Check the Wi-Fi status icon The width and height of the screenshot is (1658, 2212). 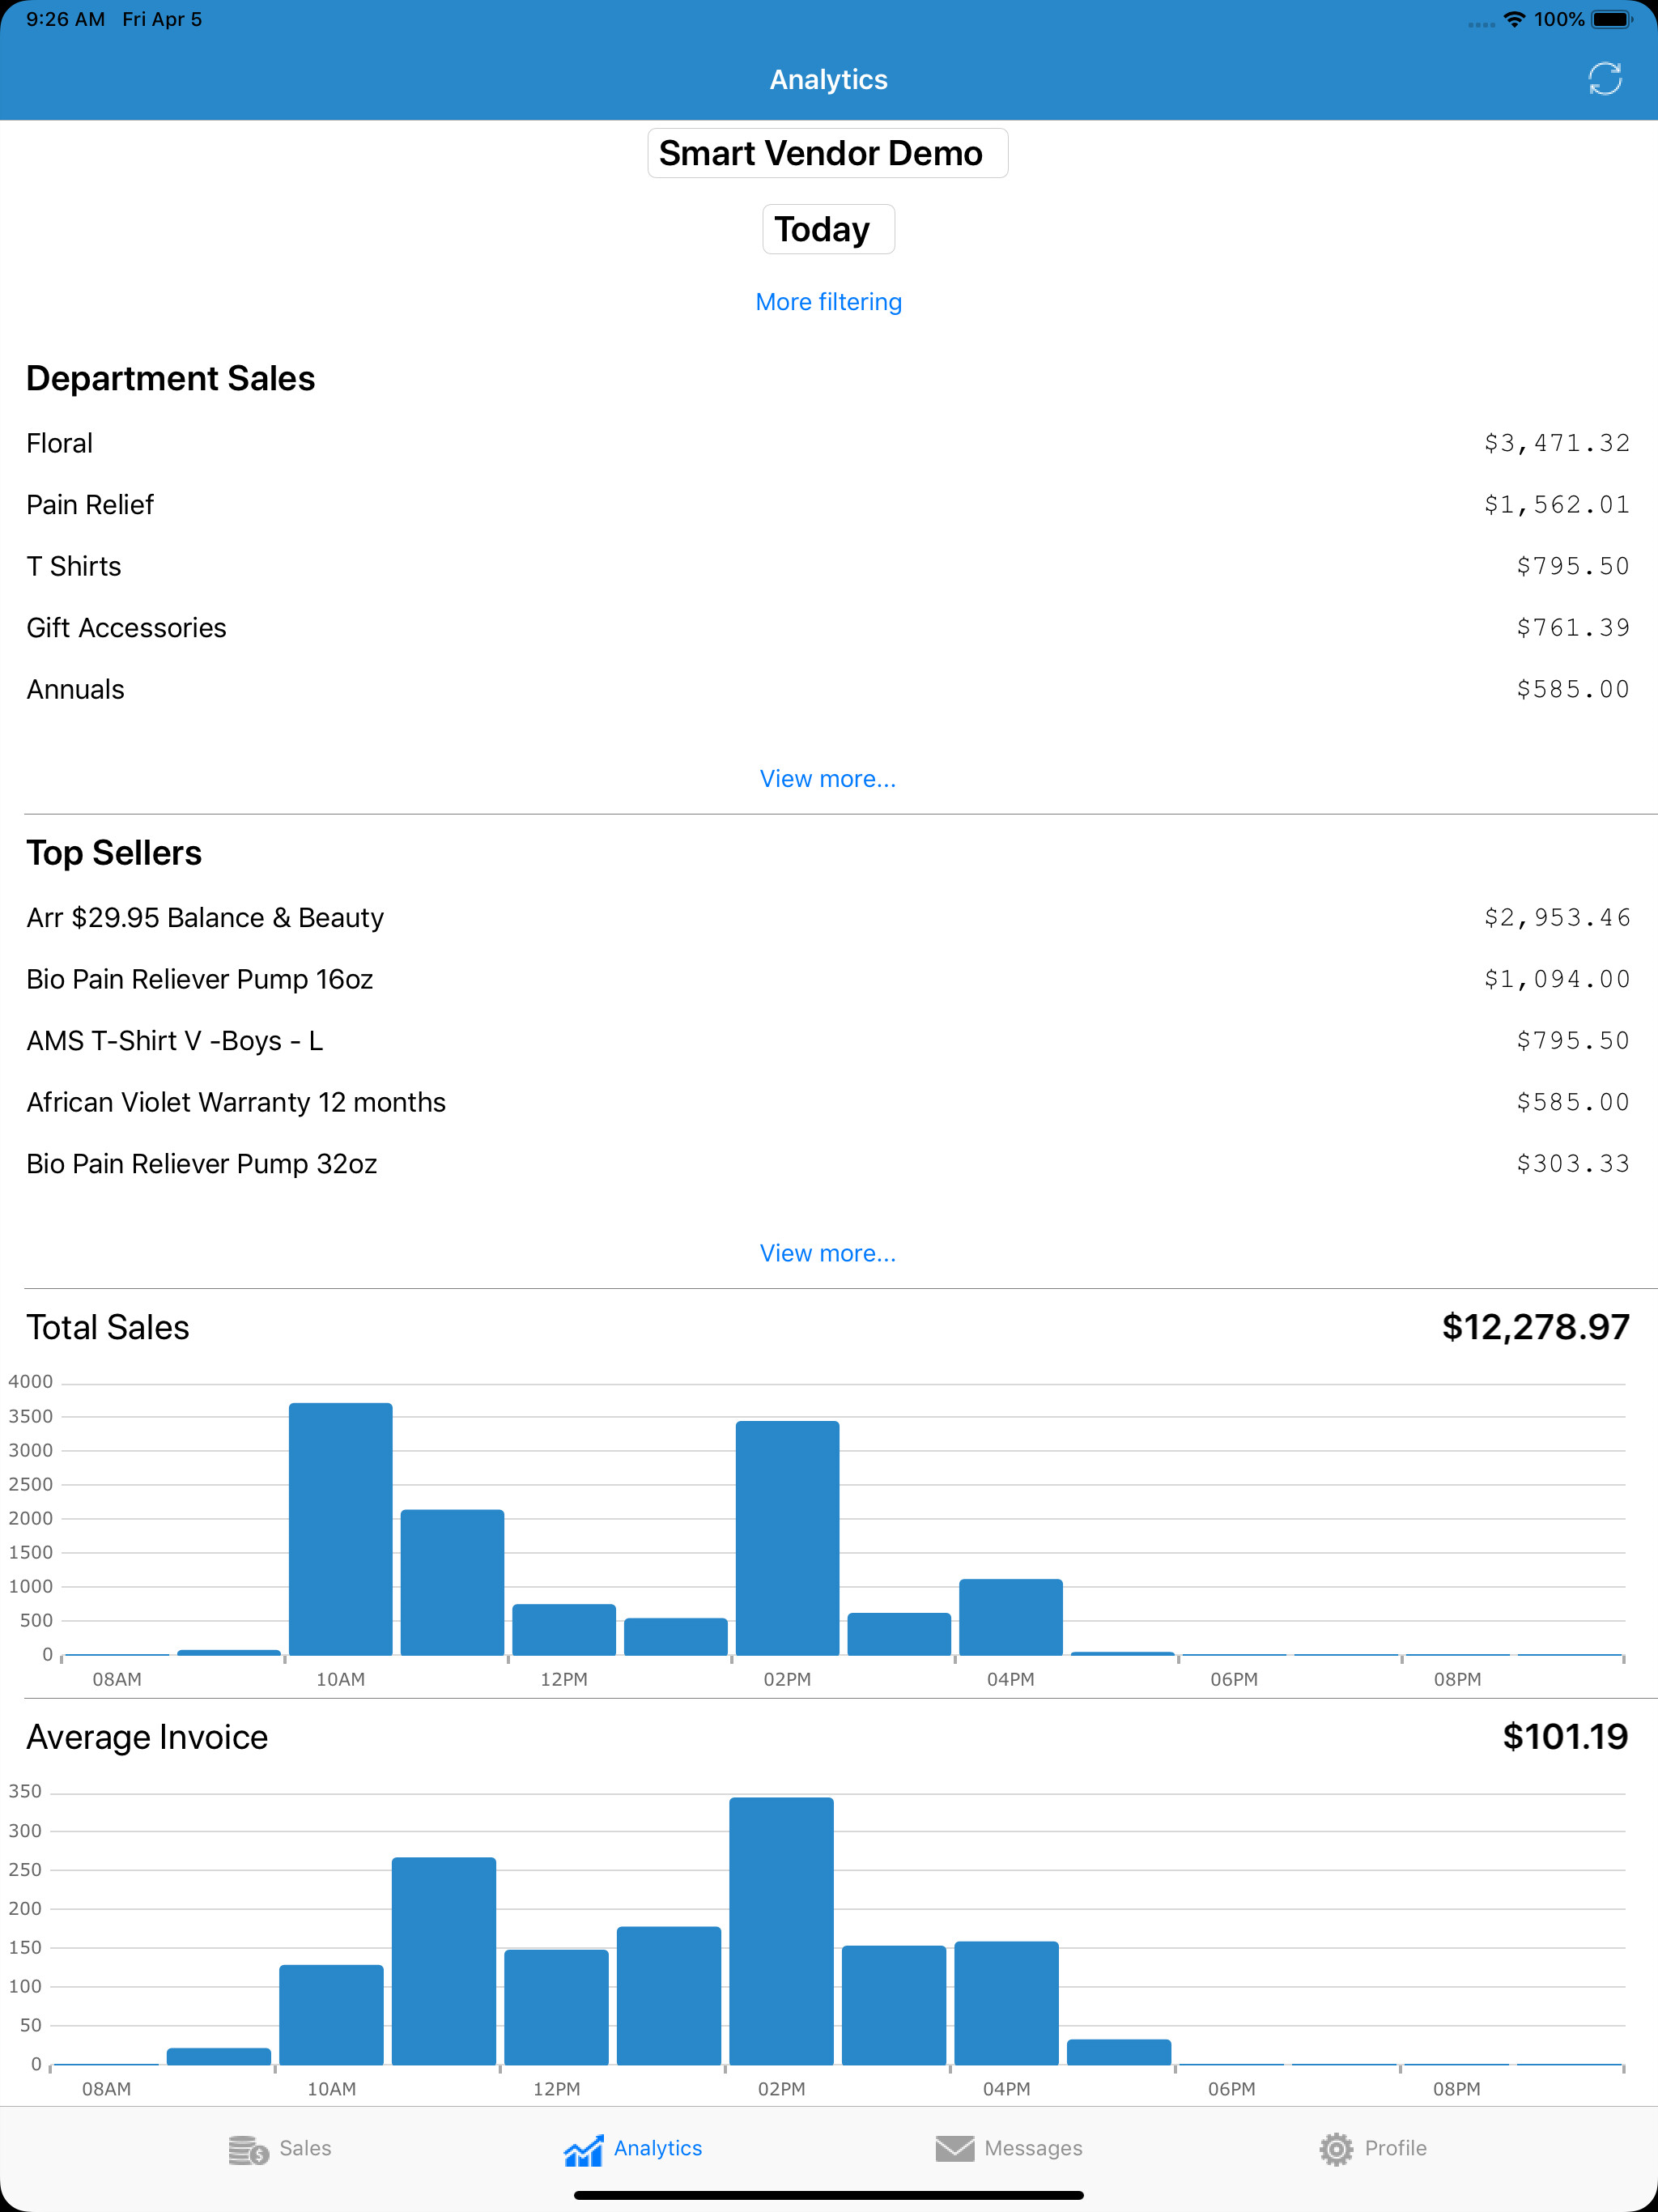[1514, 19]
